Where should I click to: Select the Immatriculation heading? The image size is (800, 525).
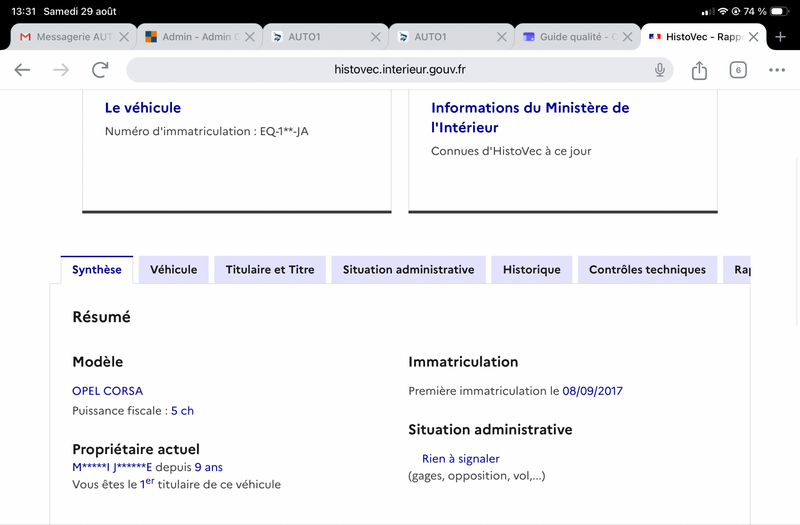[463, 362]
